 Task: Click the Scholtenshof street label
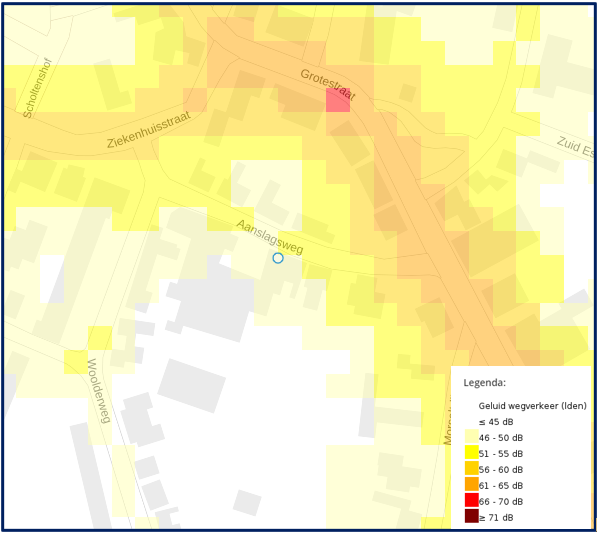[x=37, y=88]
